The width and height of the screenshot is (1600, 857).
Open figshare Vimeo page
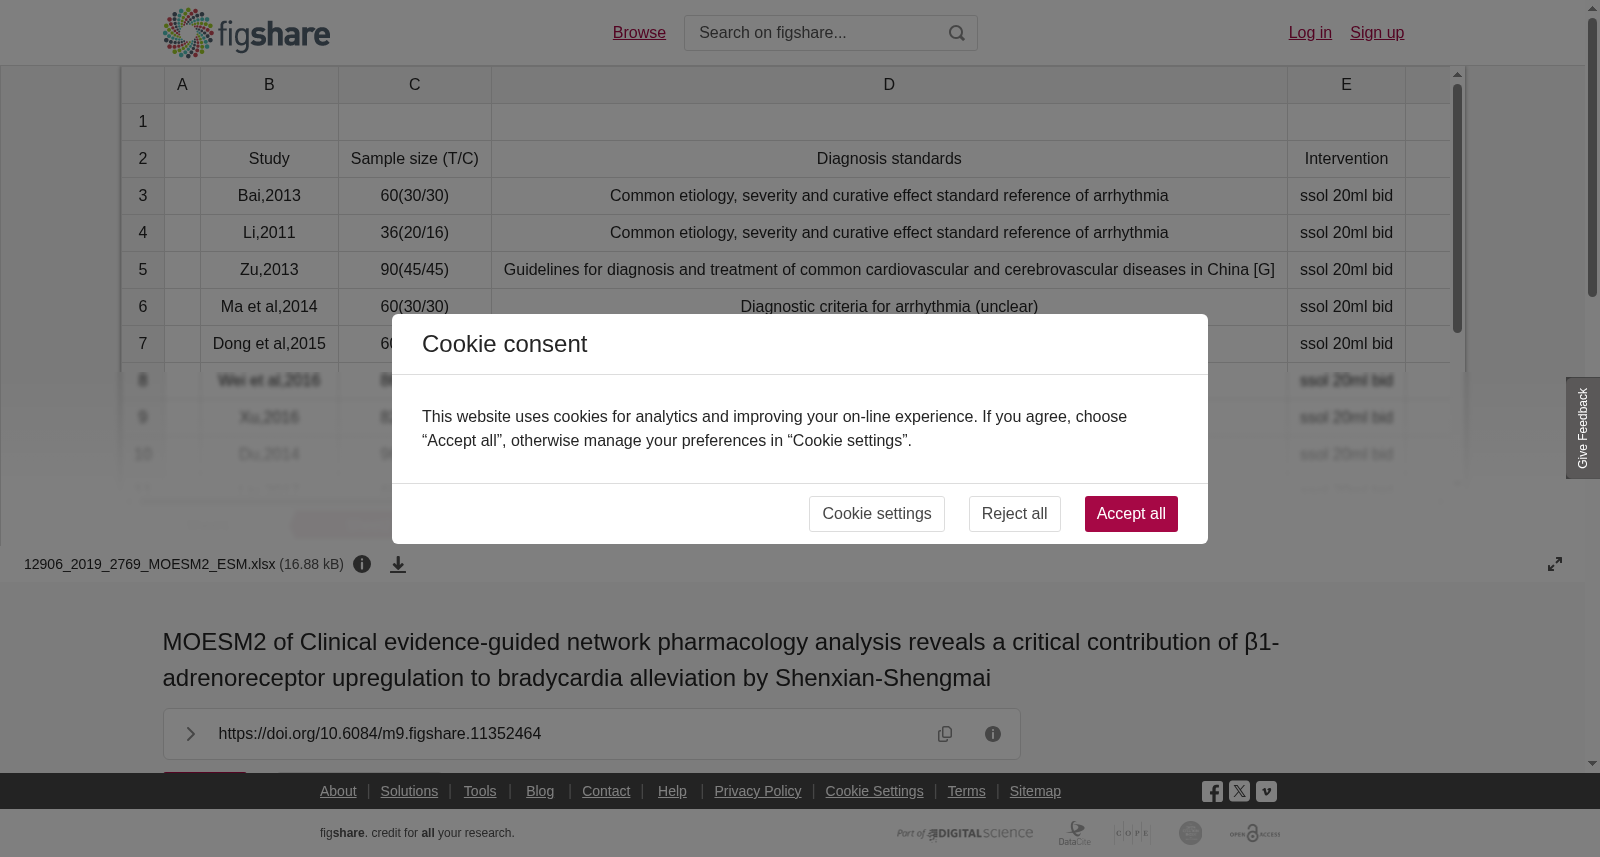click(1266, 791)
